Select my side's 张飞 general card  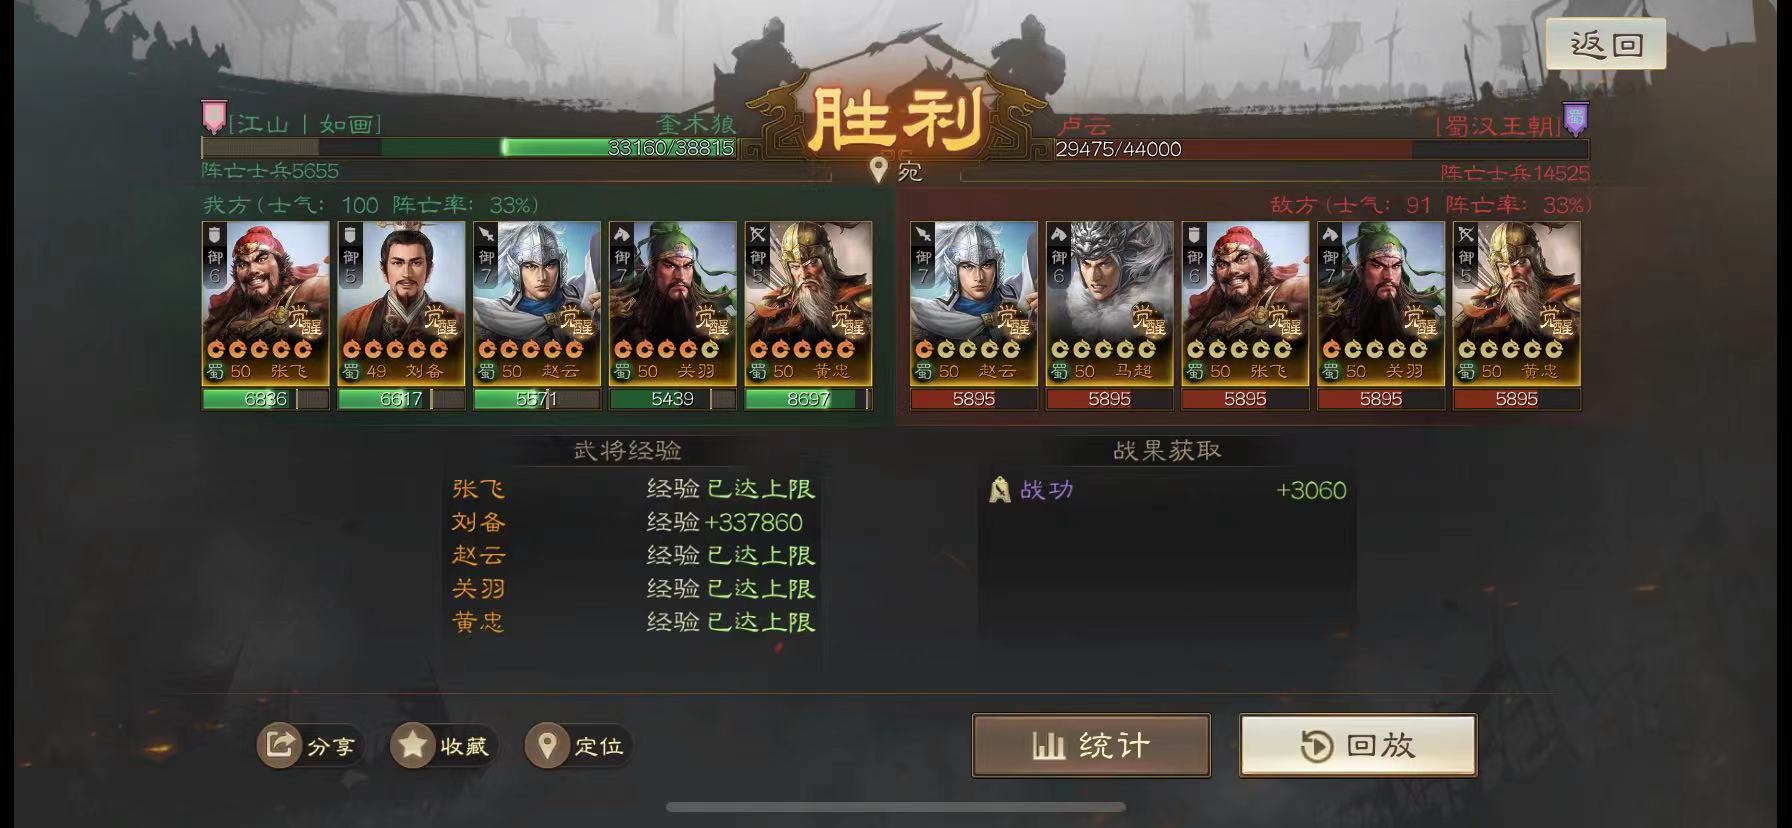click(265, 303)
